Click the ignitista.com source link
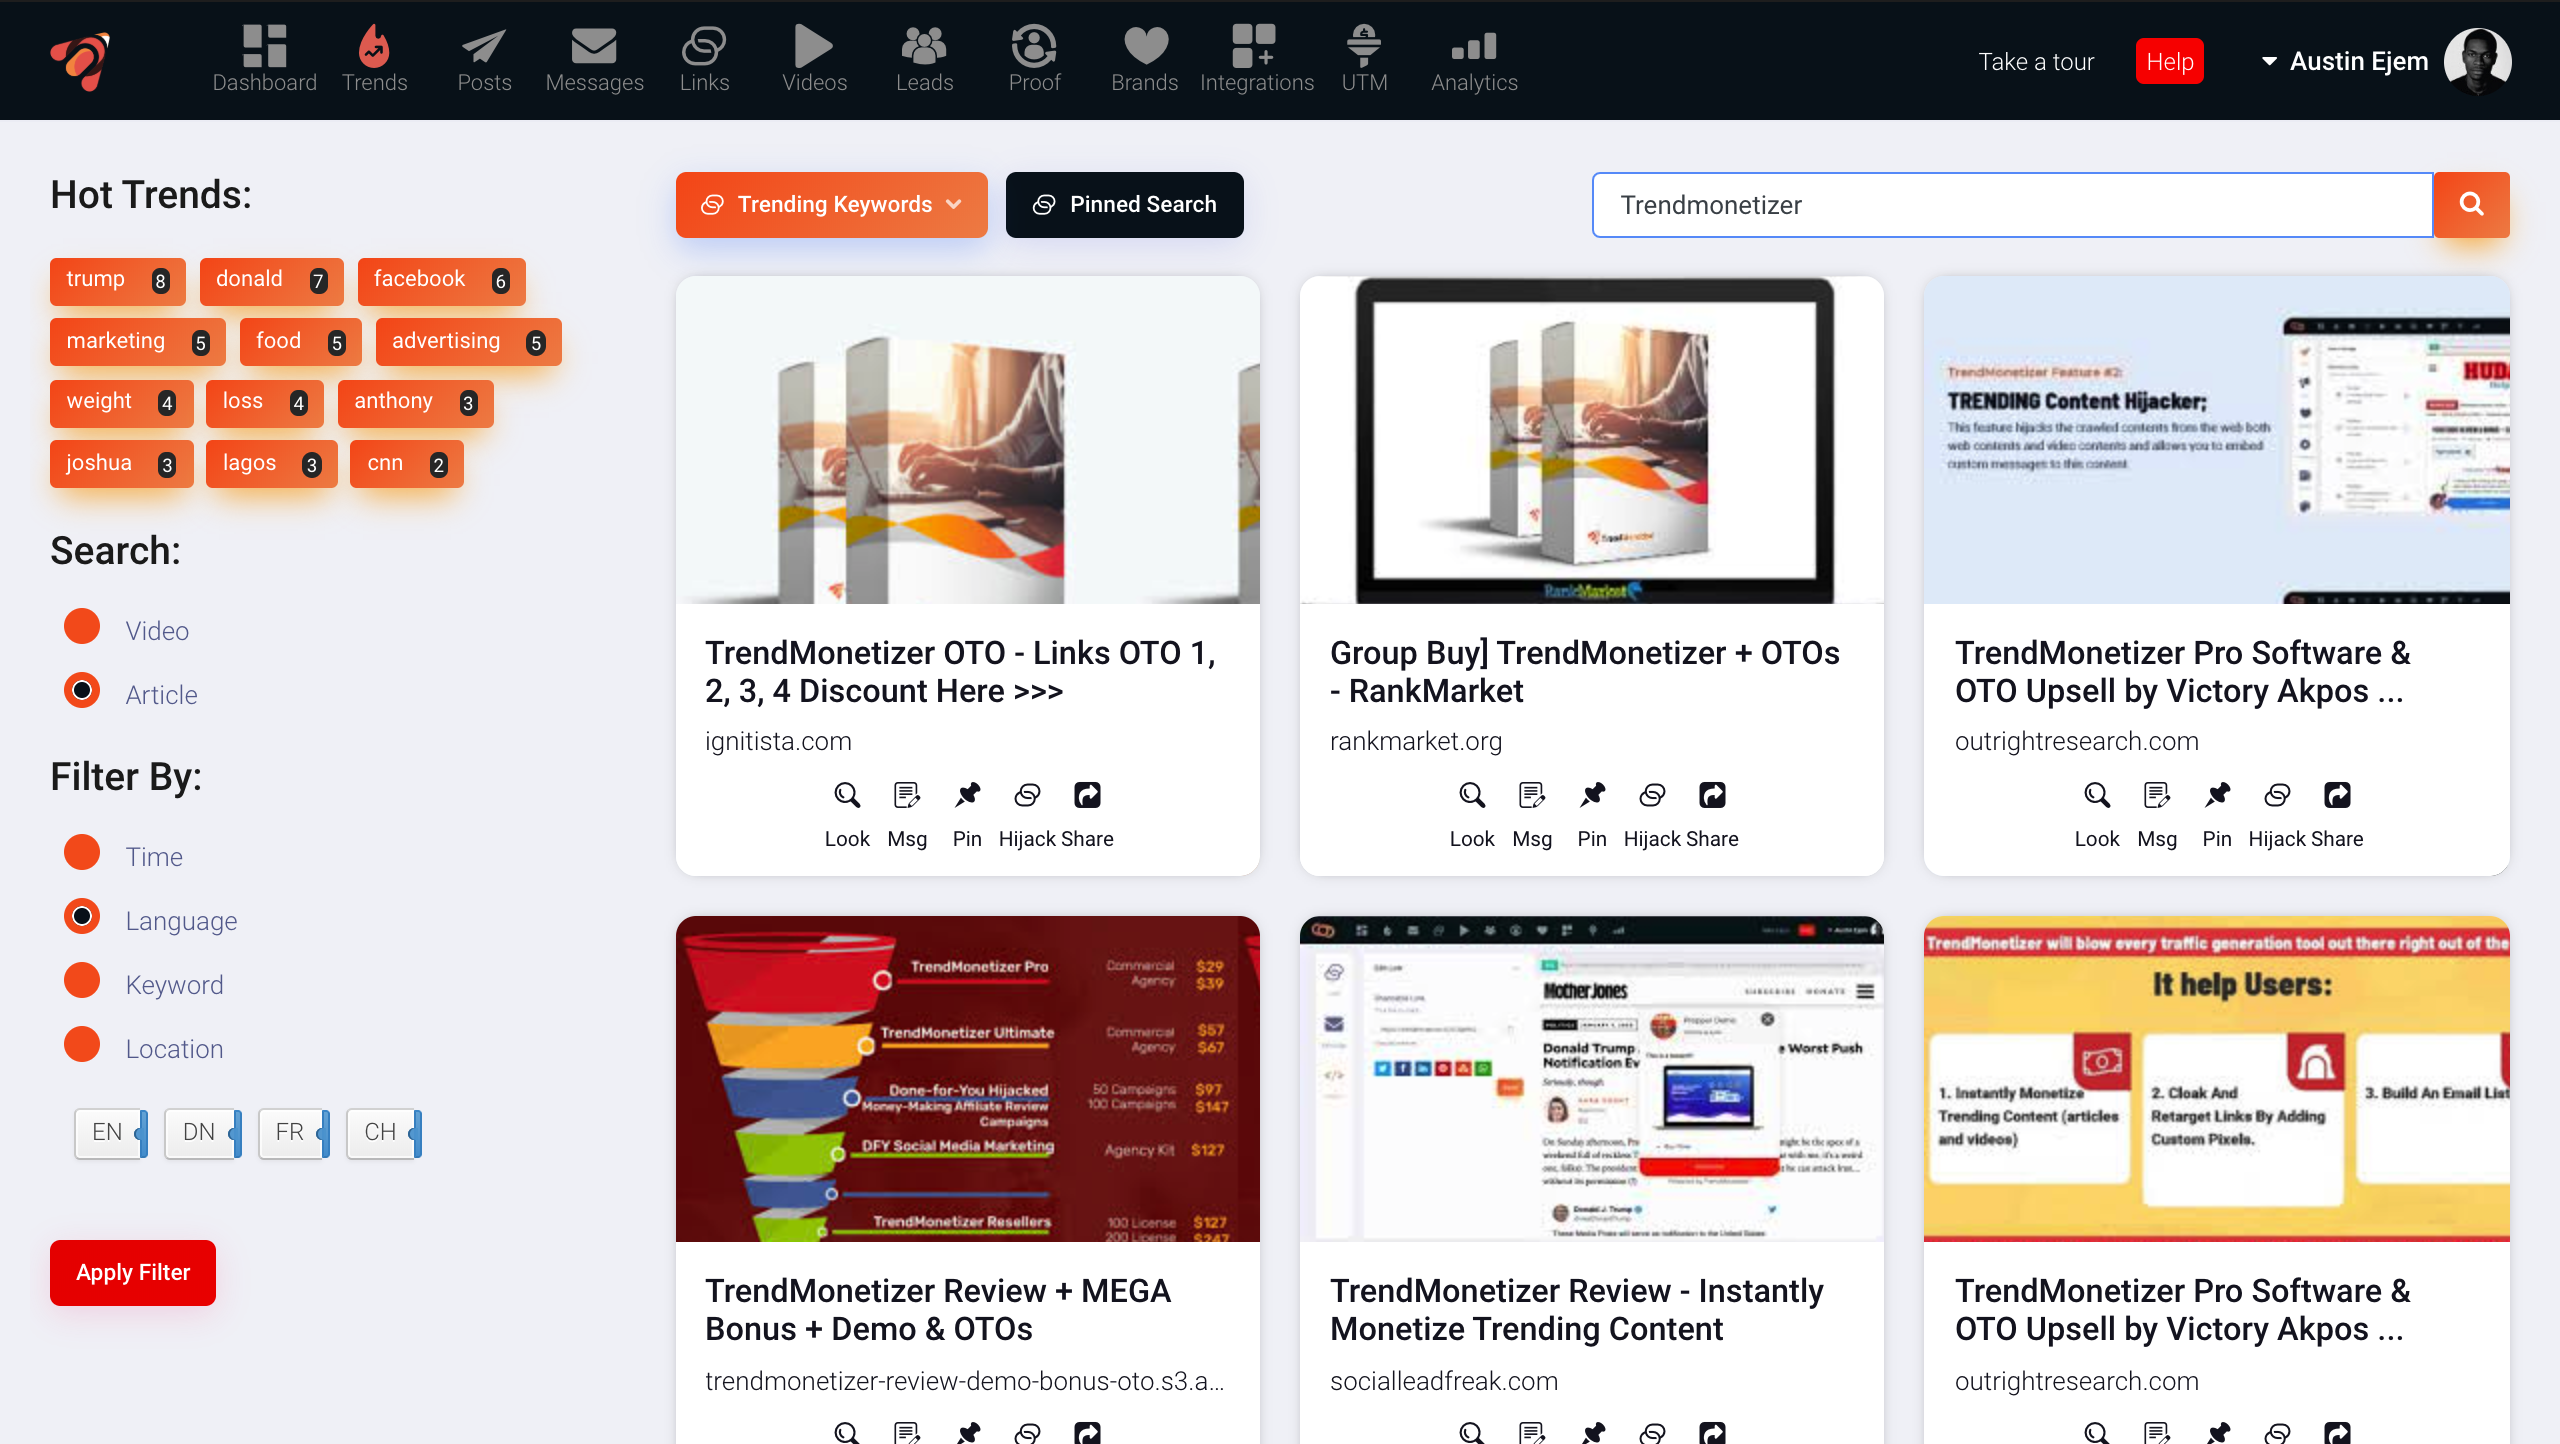Viewport: 2560px width, 1444px height. coord(778,741)
